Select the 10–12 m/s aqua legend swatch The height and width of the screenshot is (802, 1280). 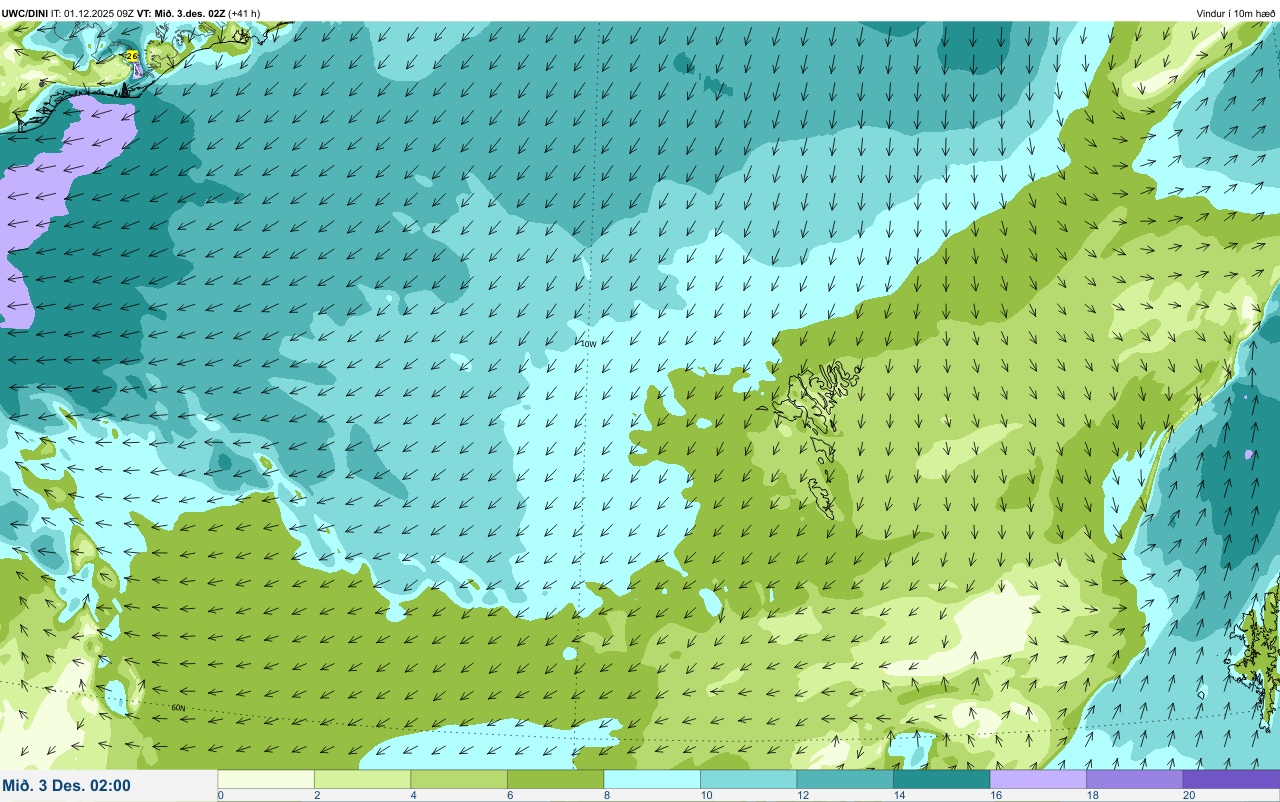pyautogui.click(x=748, y=779)
